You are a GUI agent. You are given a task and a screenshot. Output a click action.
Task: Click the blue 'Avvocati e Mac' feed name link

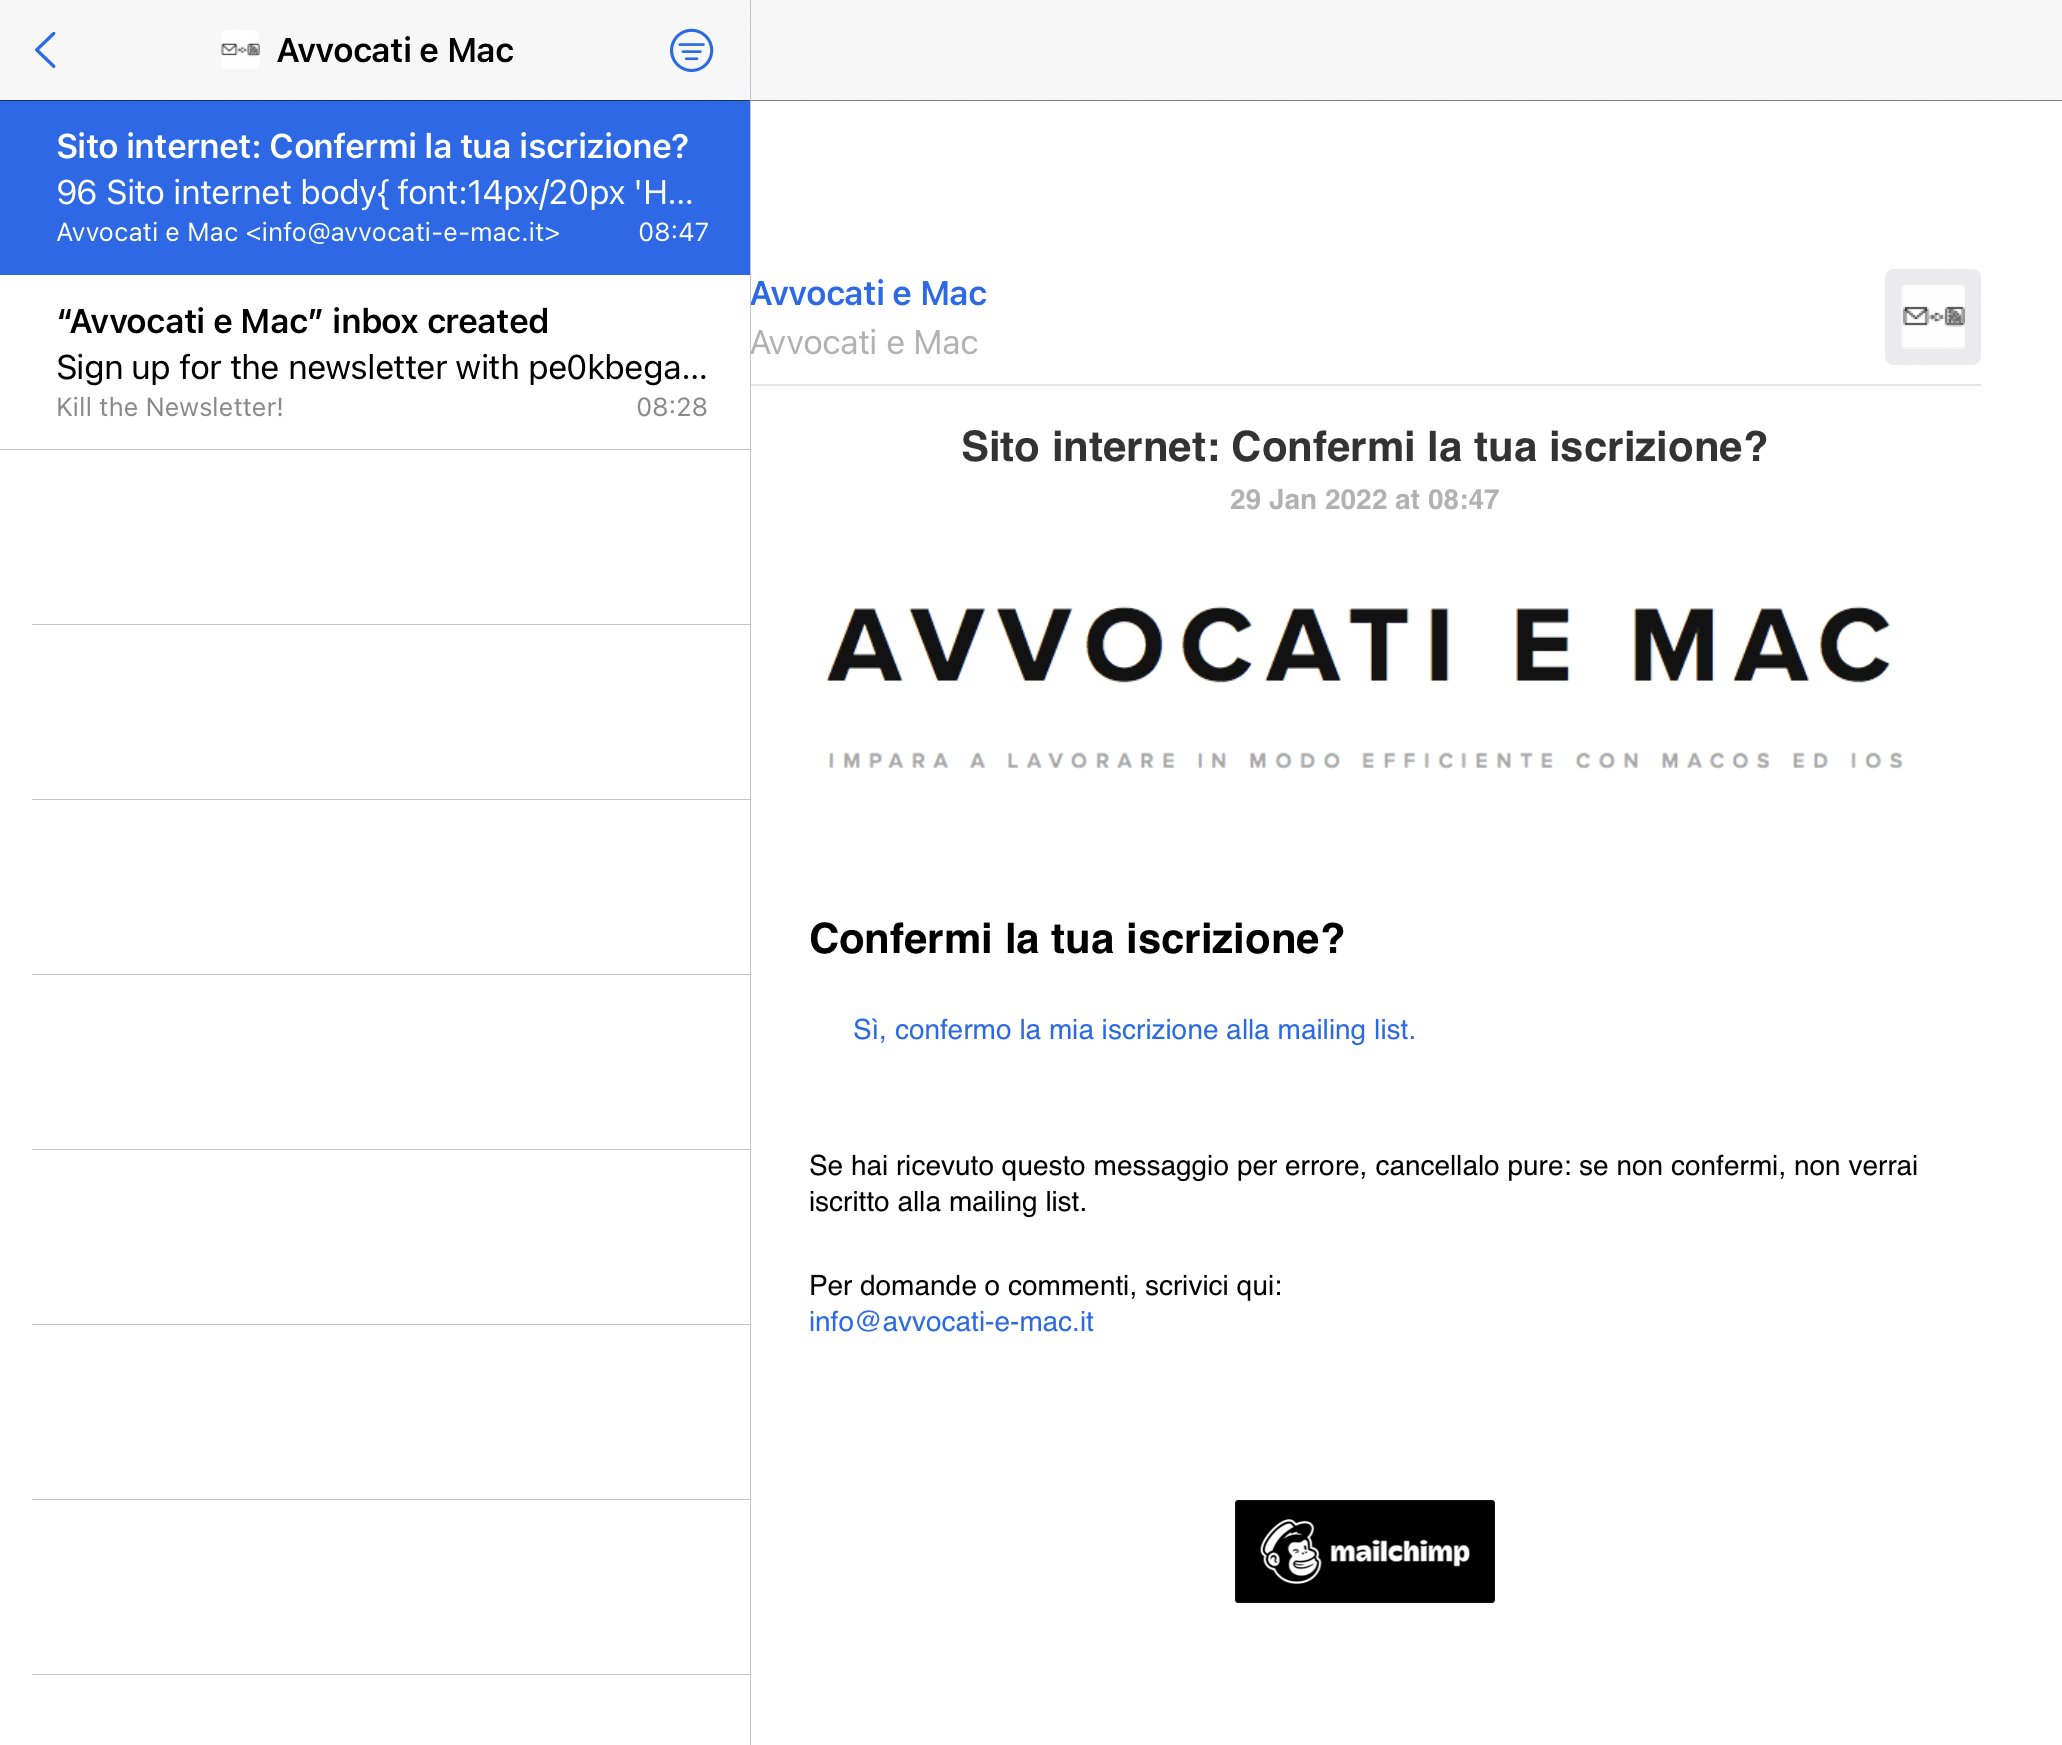[868, 294]
